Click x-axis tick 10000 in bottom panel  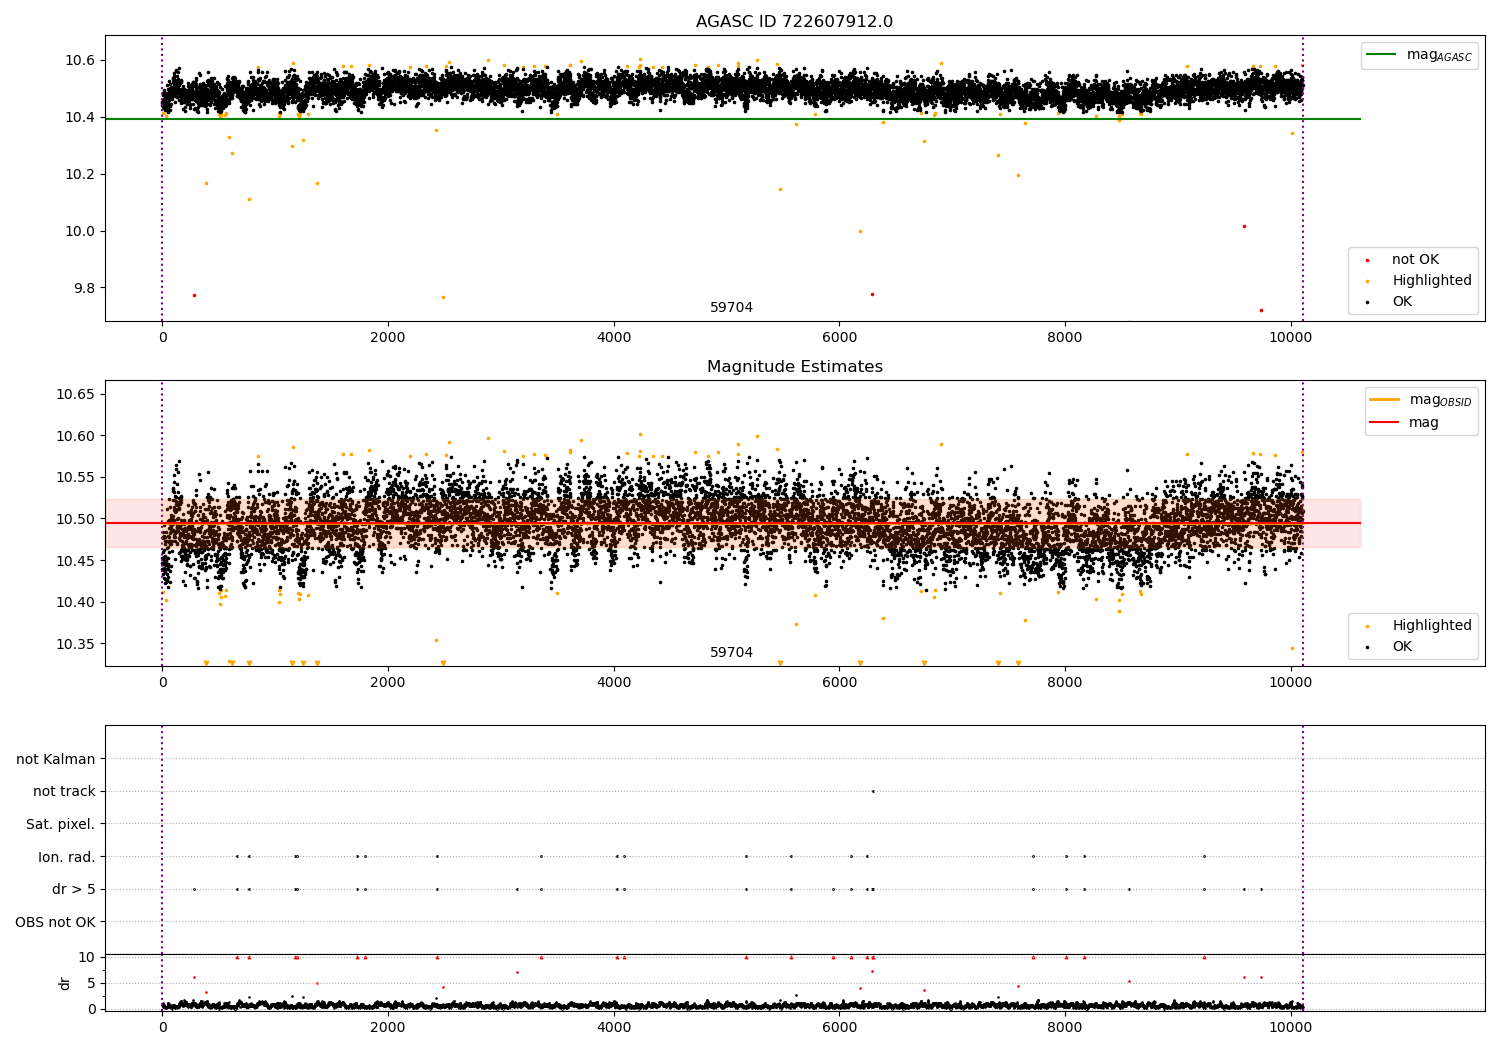pos(1291,1026)
